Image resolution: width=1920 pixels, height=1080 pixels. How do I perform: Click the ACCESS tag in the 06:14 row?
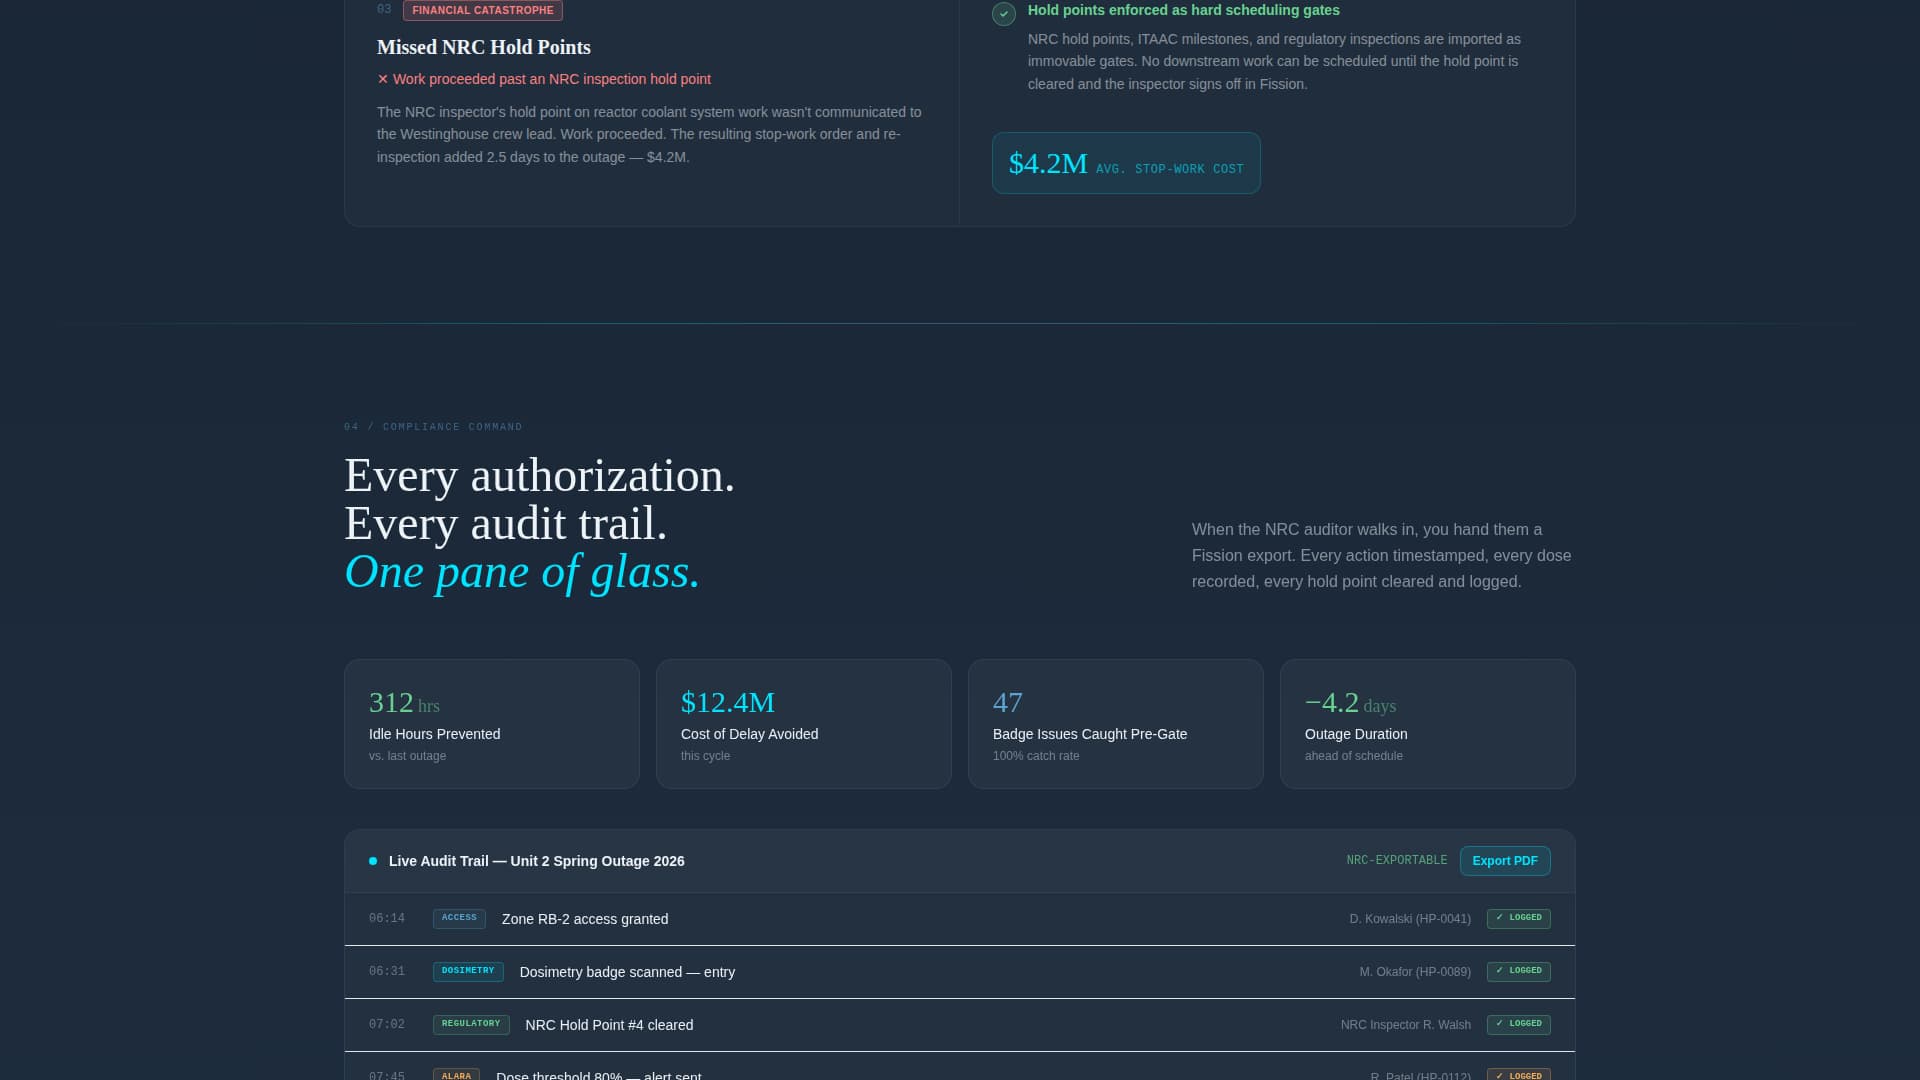459,918
